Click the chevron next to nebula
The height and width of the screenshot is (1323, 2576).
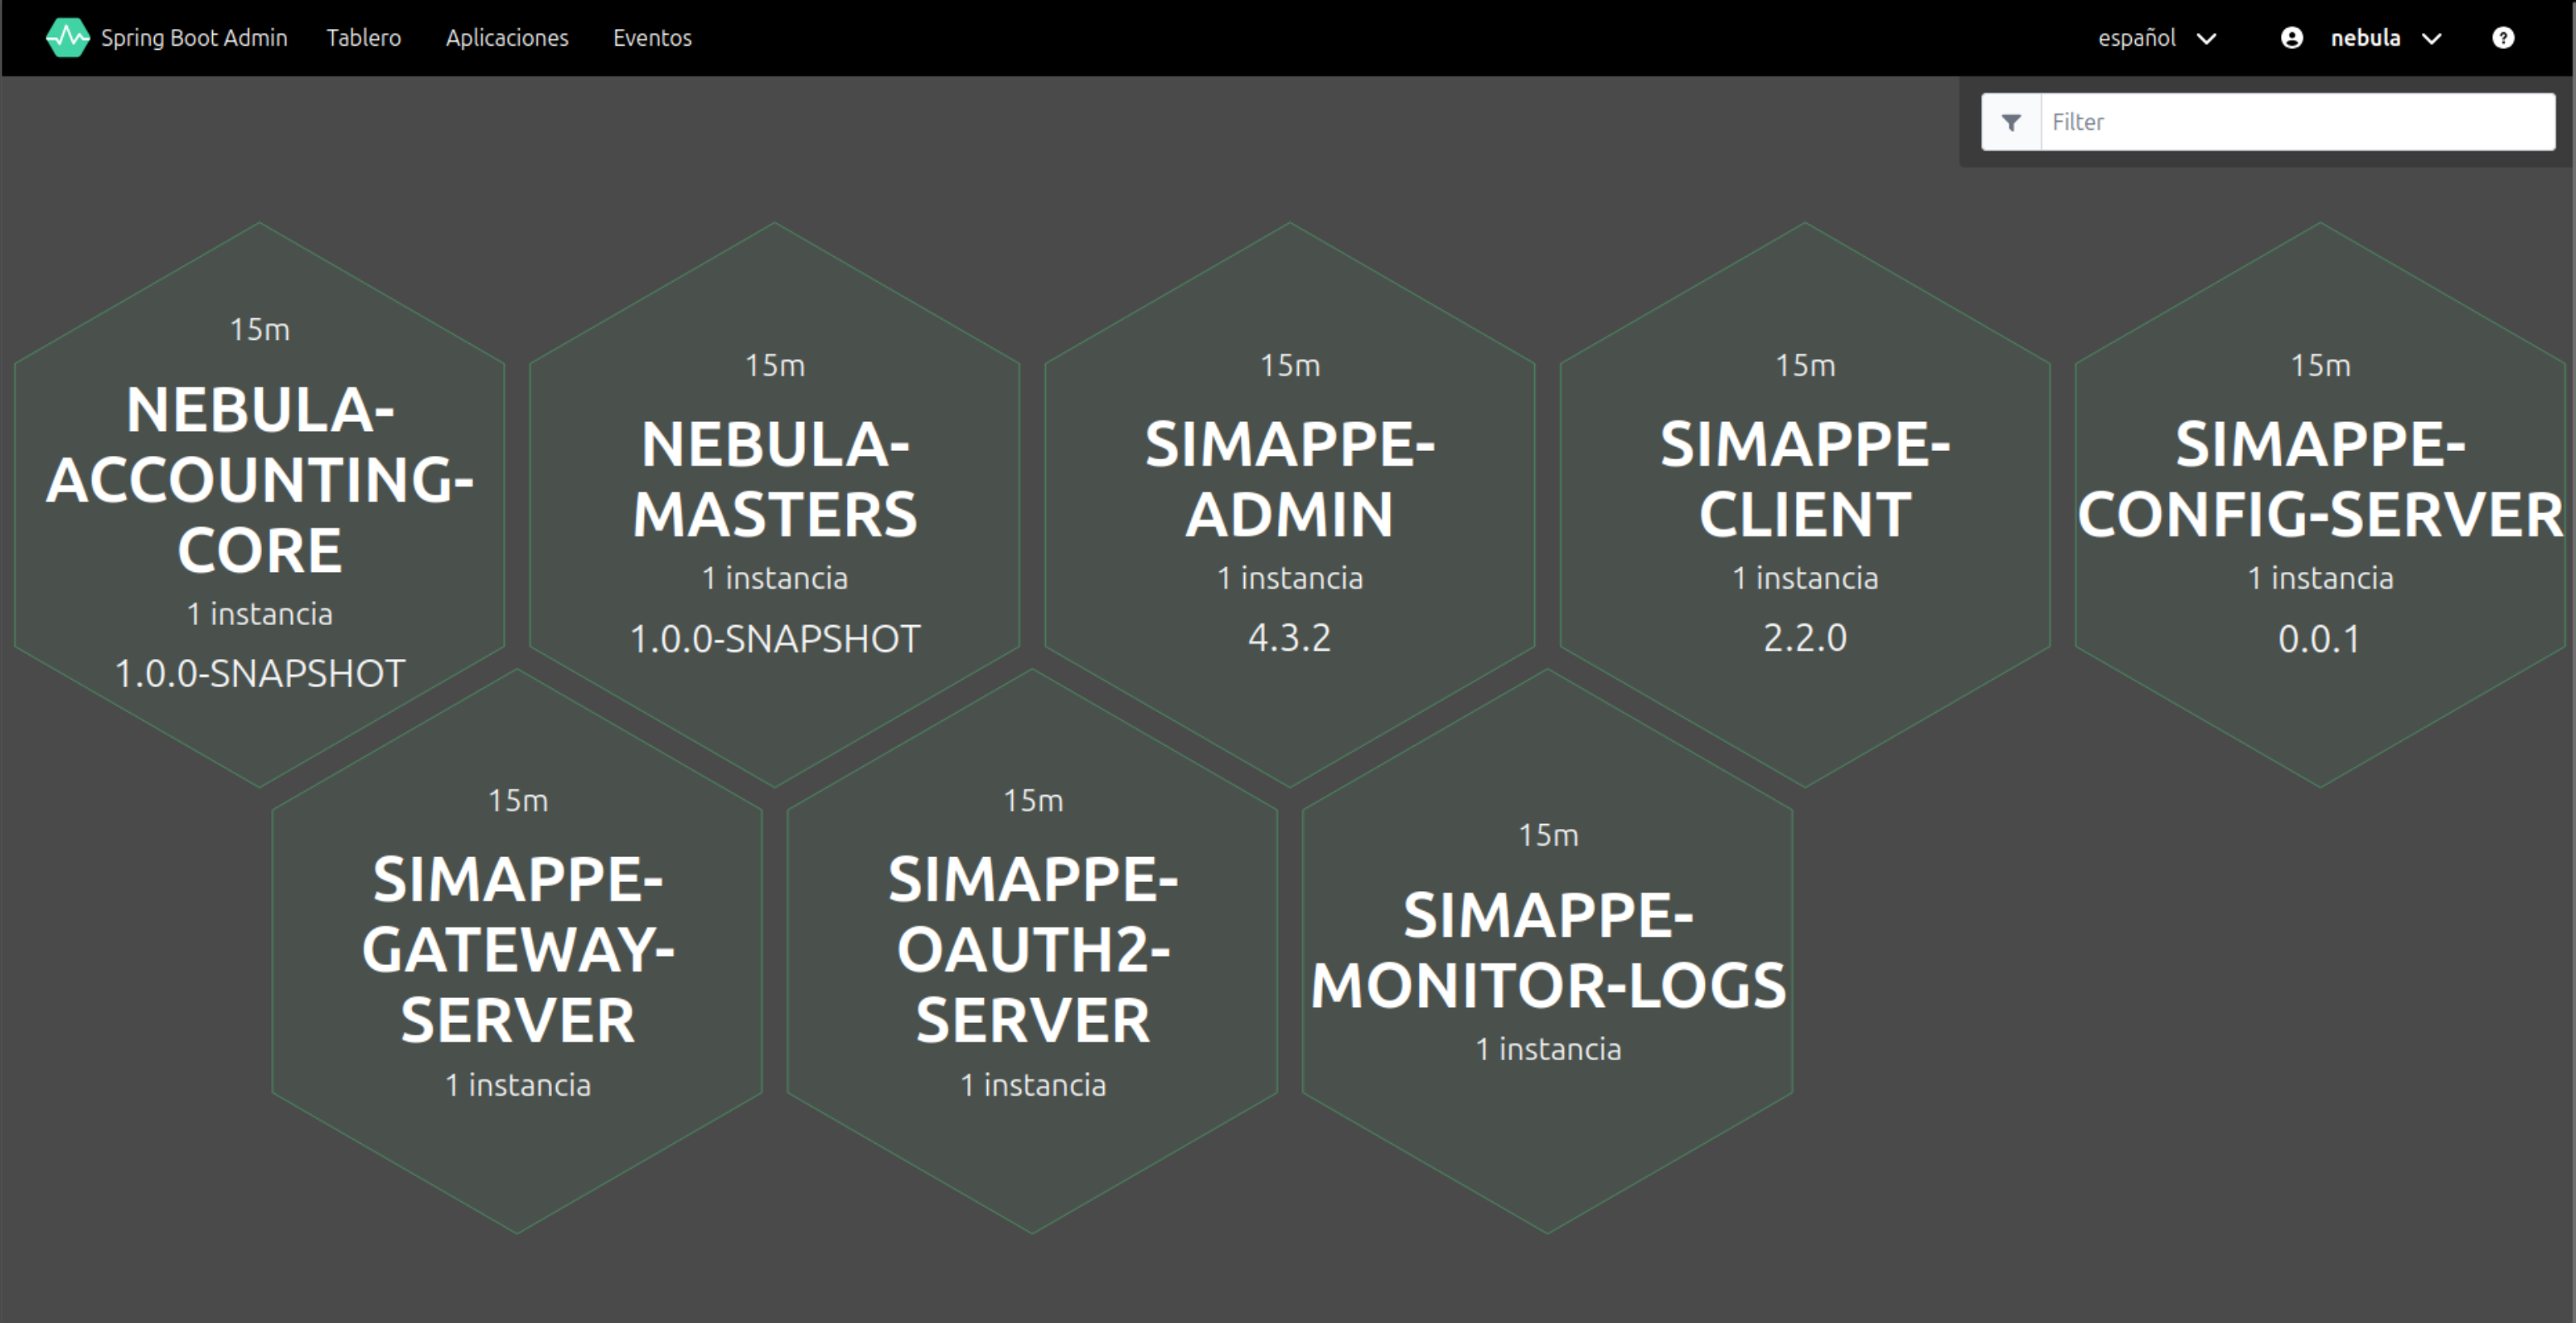coord(2431,39)
